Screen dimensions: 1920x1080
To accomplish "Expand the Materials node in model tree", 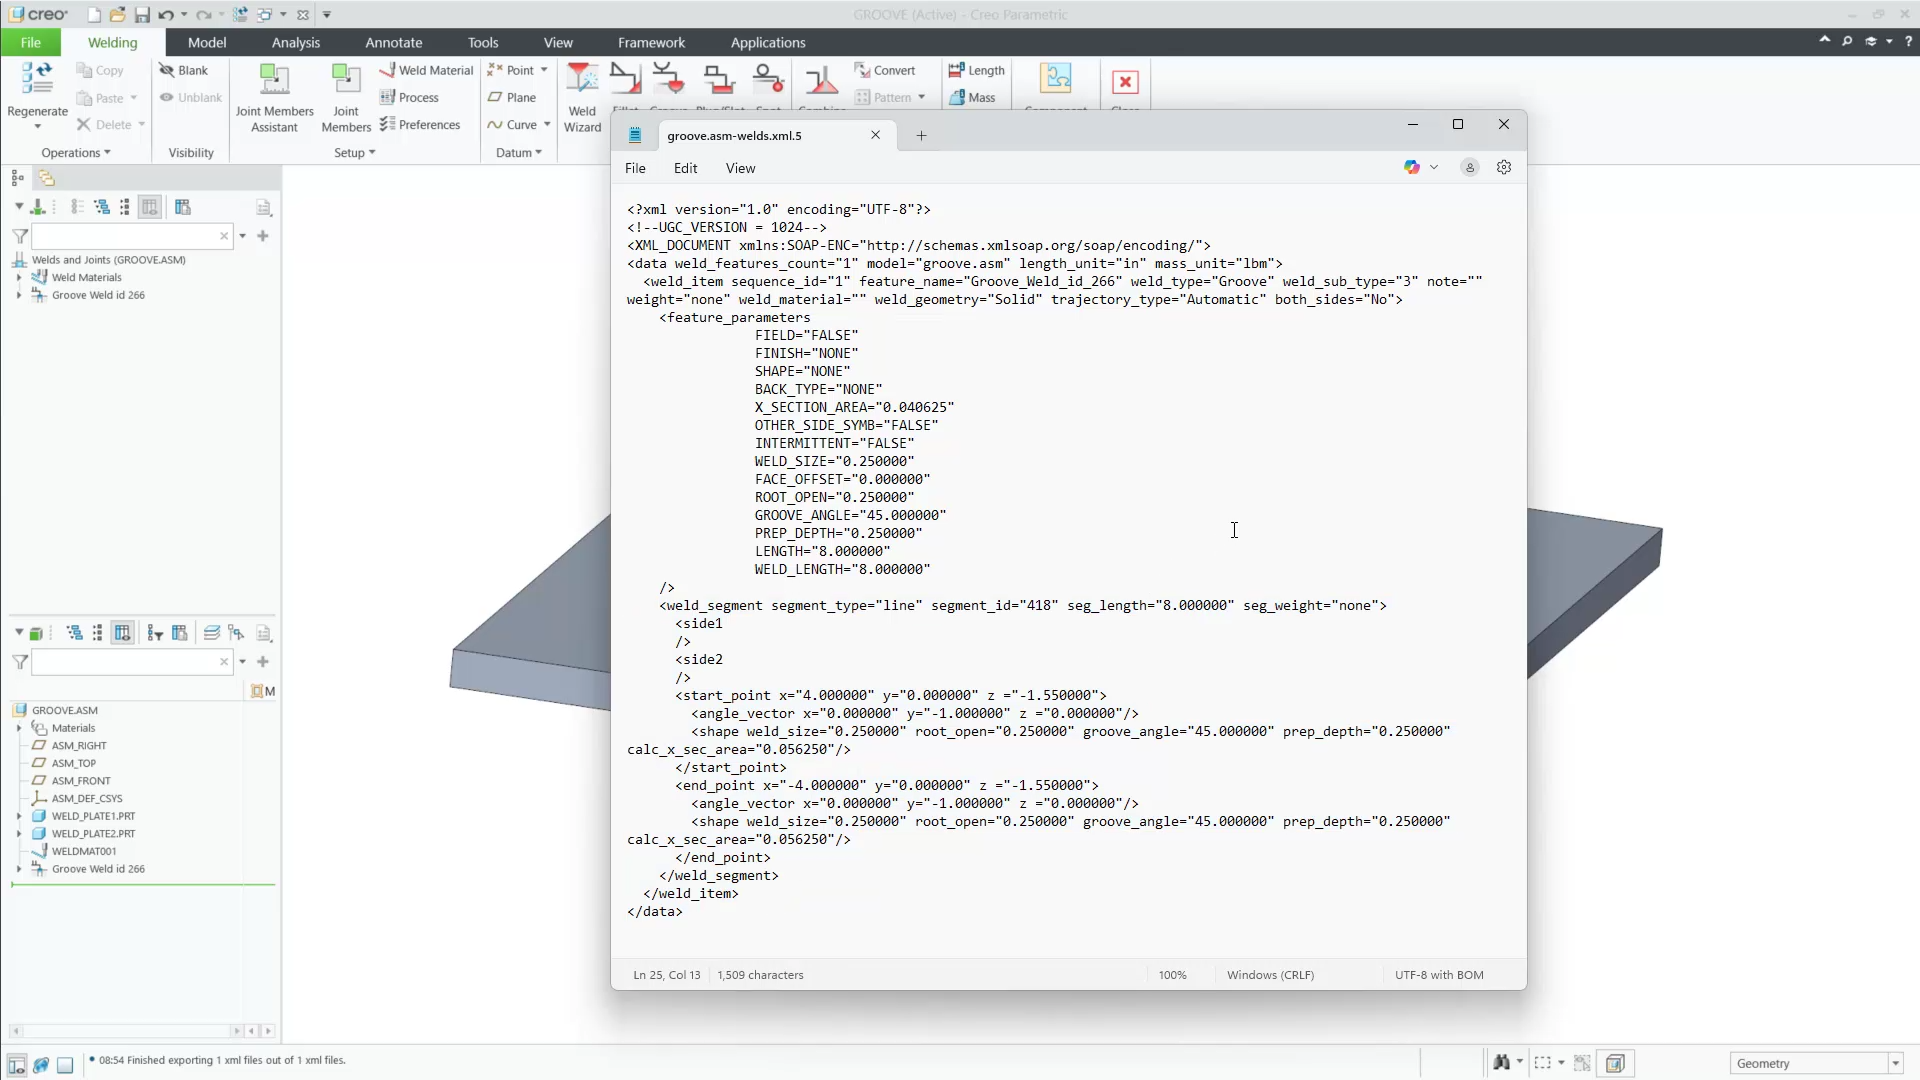I will (x=19, y=728).
